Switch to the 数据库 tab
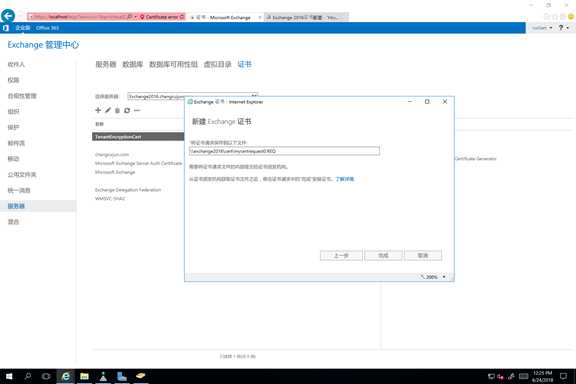Image resolution: width=576 pixels, height=384 pixels. 132,64
